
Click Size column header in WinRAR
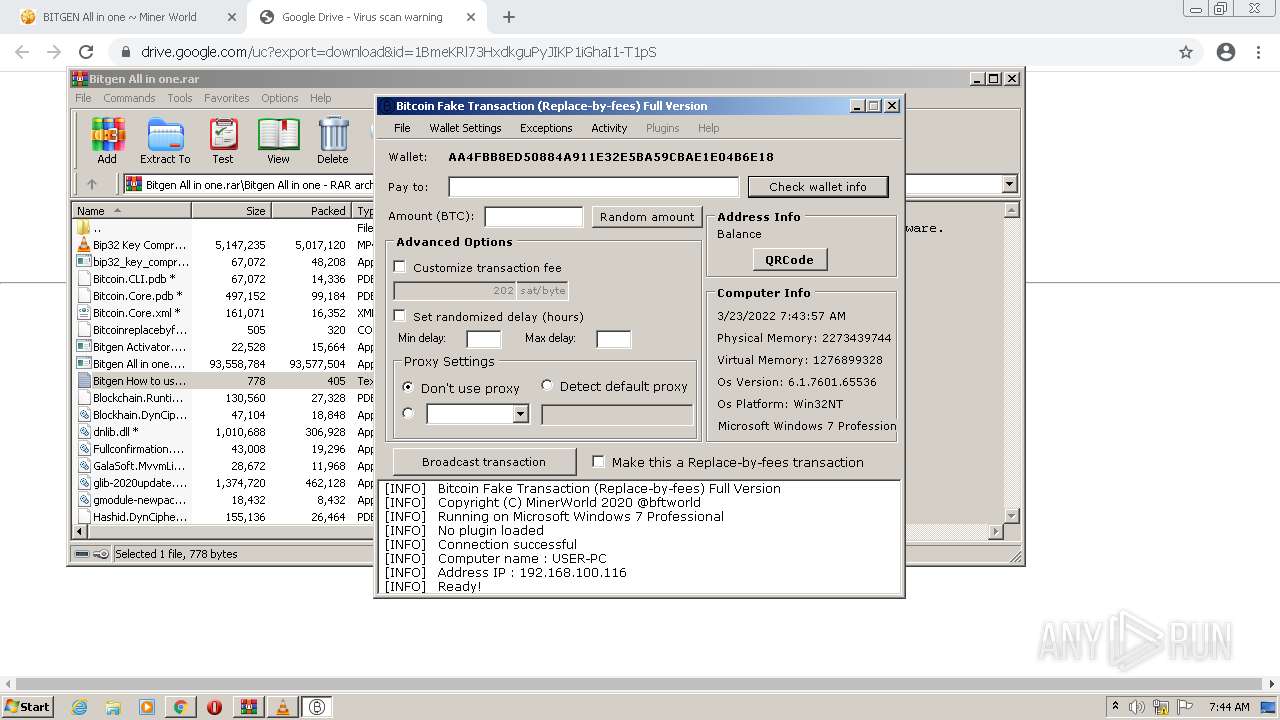(x=231, y=210)
